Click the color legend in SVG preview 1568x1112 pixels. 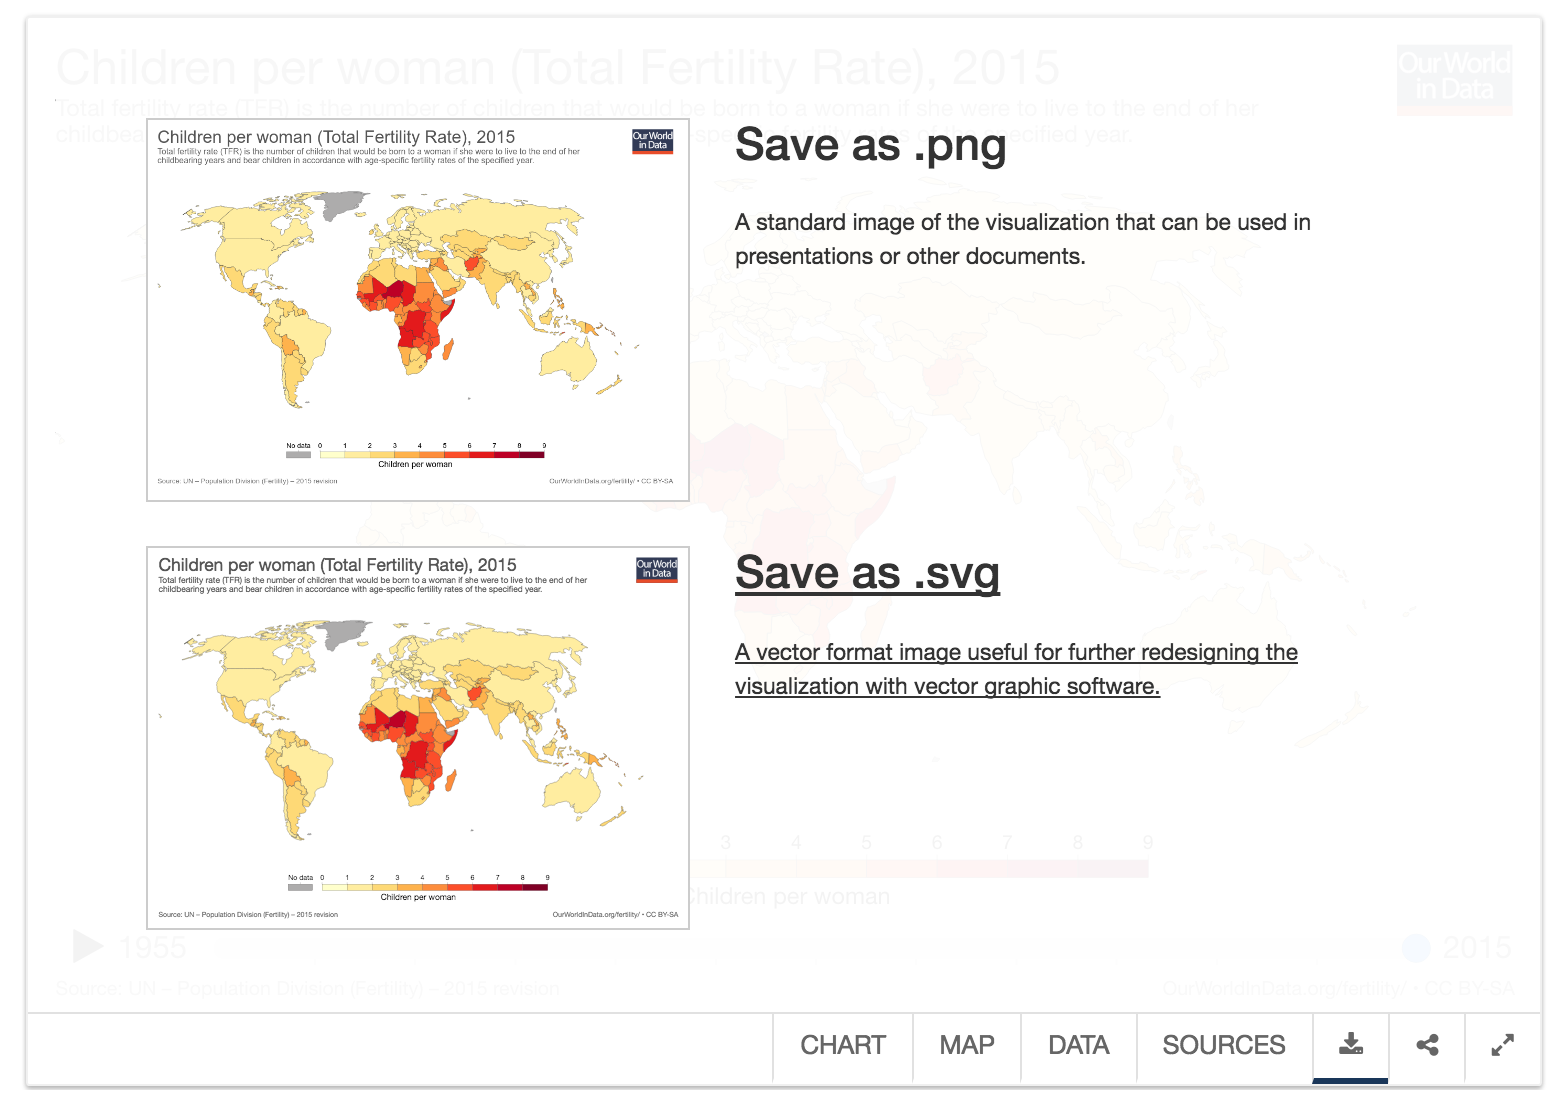[x=418, y=887]
